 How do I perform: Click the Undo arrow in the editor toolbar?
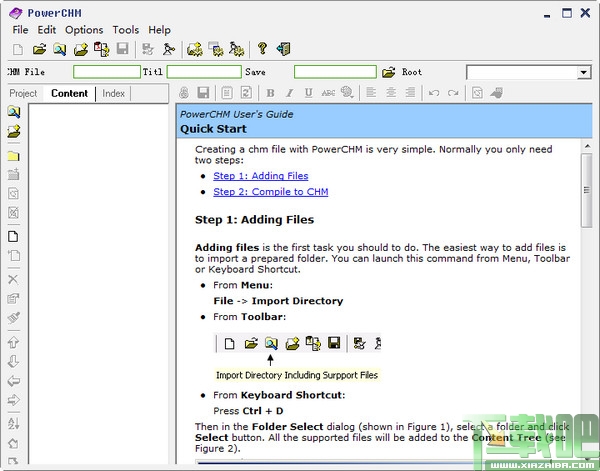(434, 93)
